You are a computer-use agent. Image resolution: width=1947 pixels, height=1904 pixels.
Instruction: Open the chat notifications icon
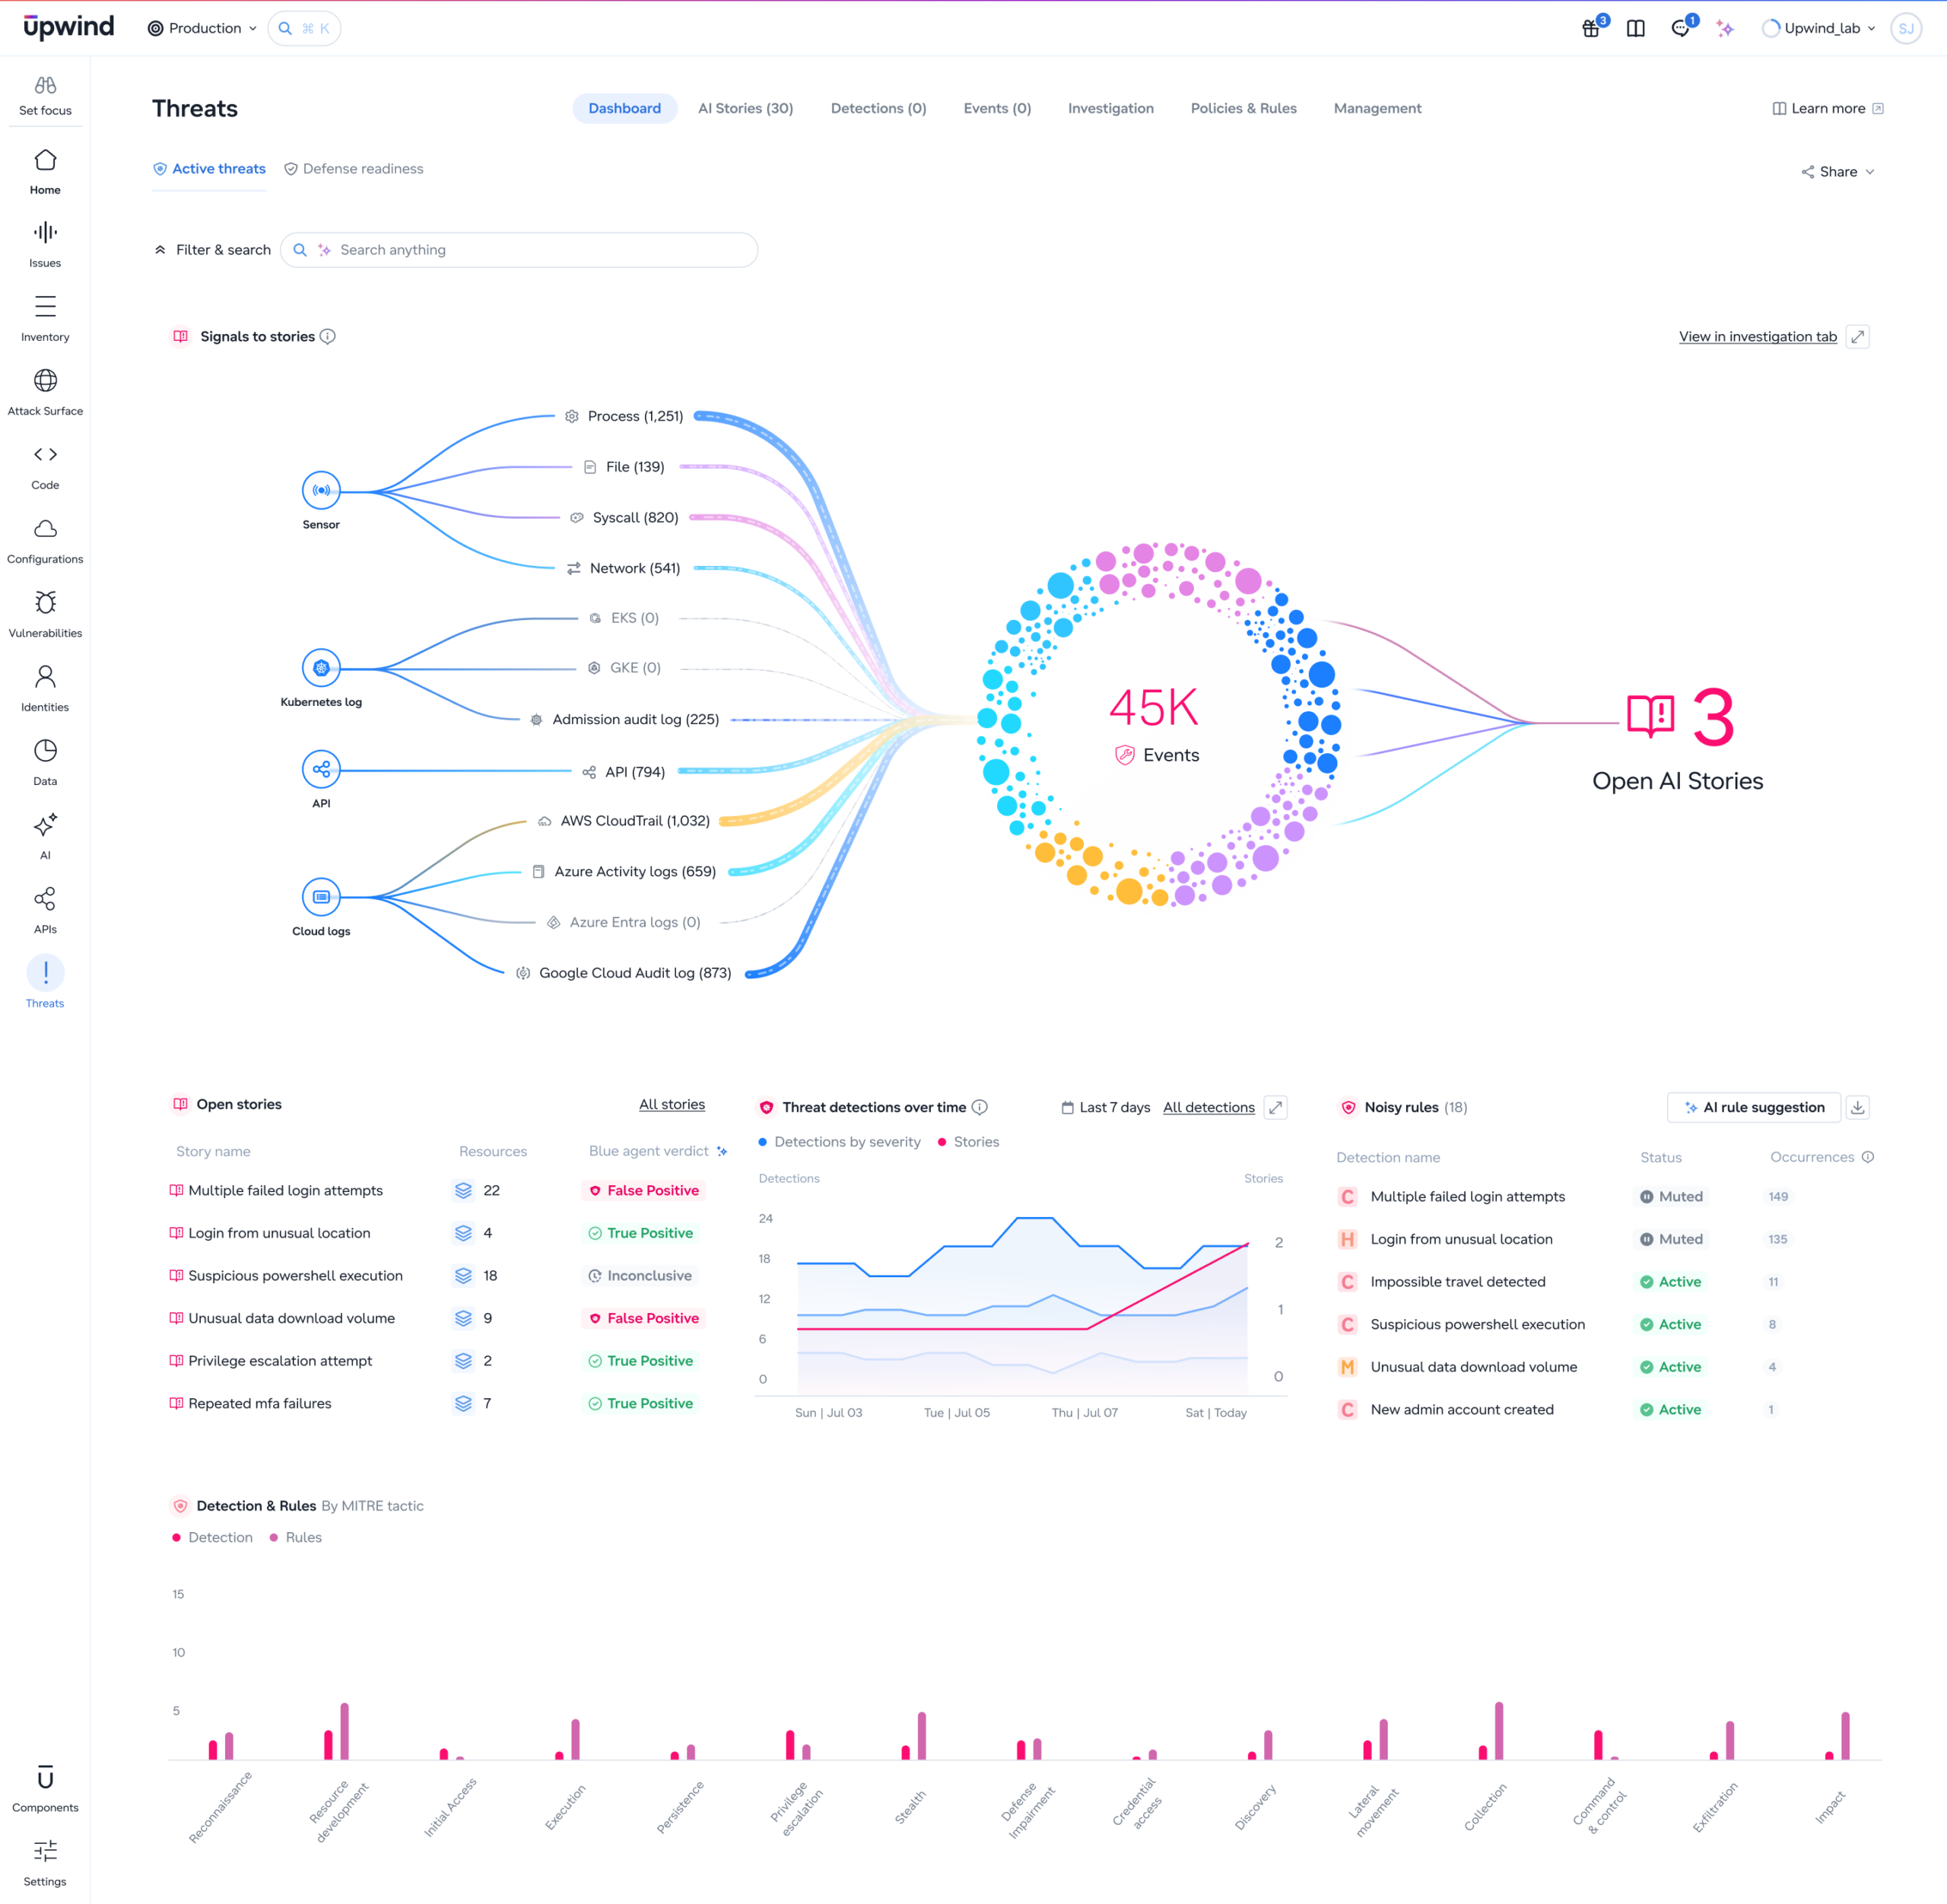pyautogui.click(x=1680, y=28)
